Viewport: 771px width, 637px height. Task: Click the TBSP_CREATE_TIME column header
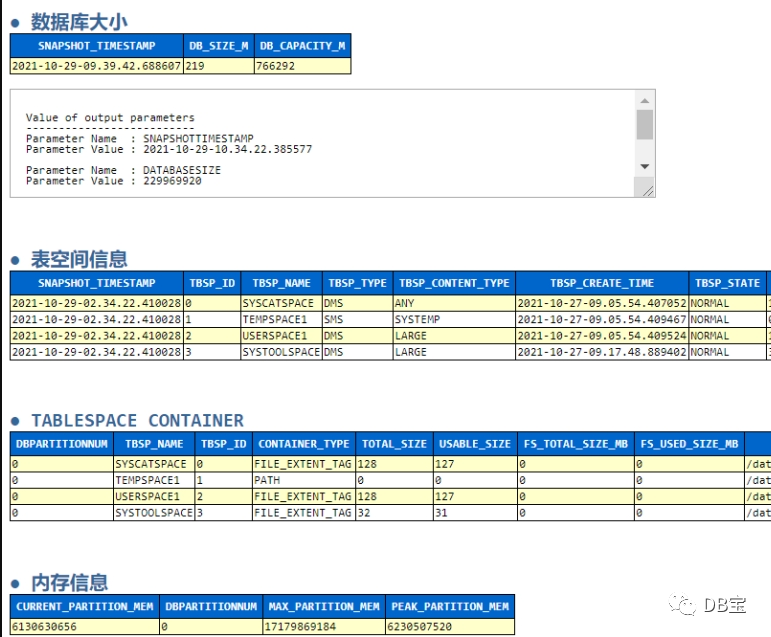click(x=602, y=283)
